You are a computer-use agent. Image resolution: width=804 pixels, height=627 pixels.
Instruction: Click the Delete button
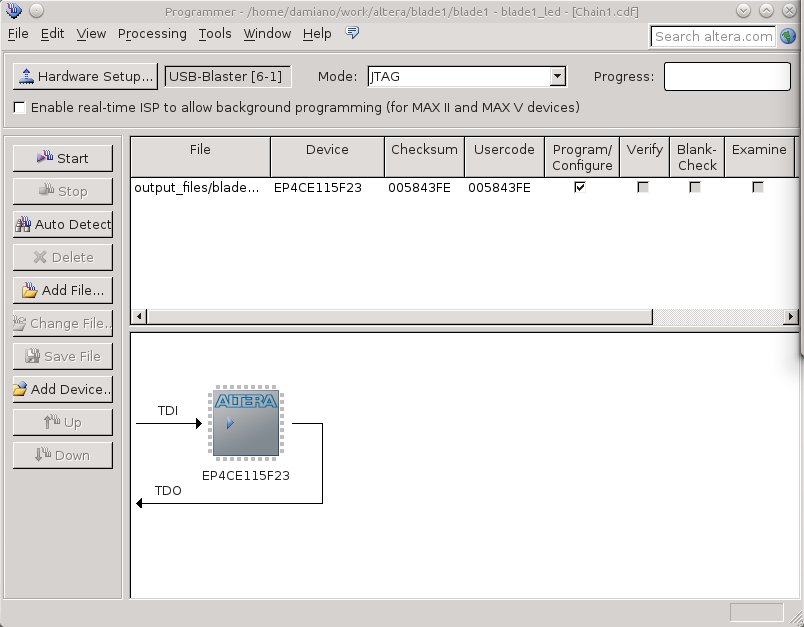(63, 257)
